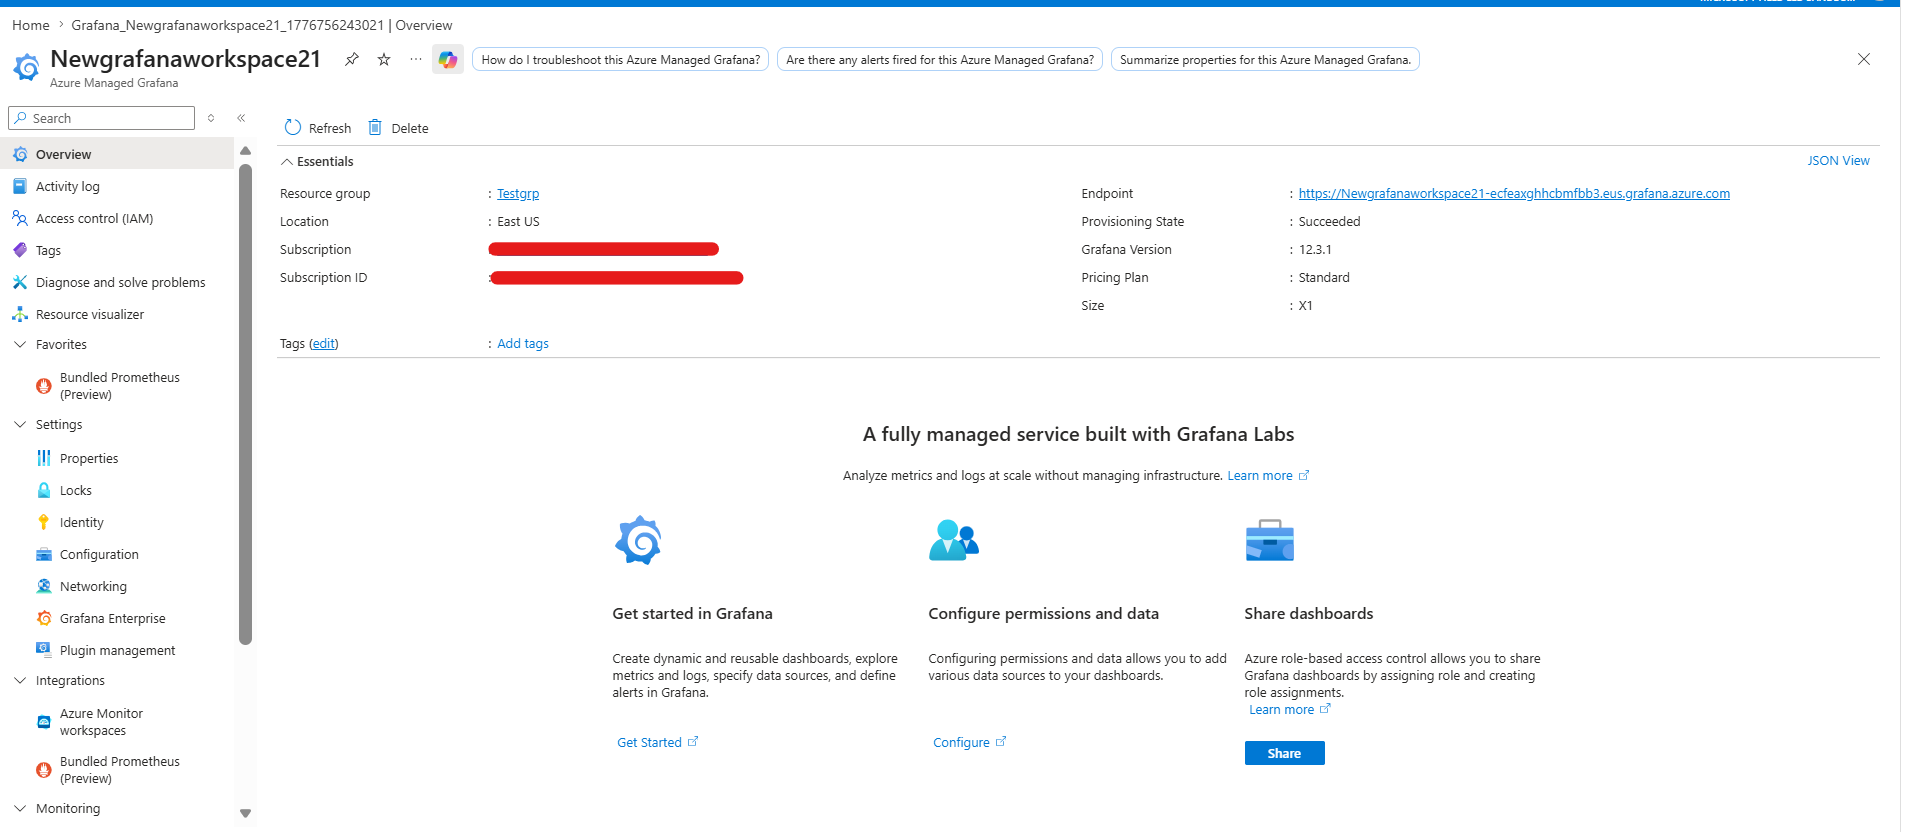The height and width of the screenshot is (832, 1905).
Task: Collapse the Favorites group in sidebar
Action: tap(20, 344)
